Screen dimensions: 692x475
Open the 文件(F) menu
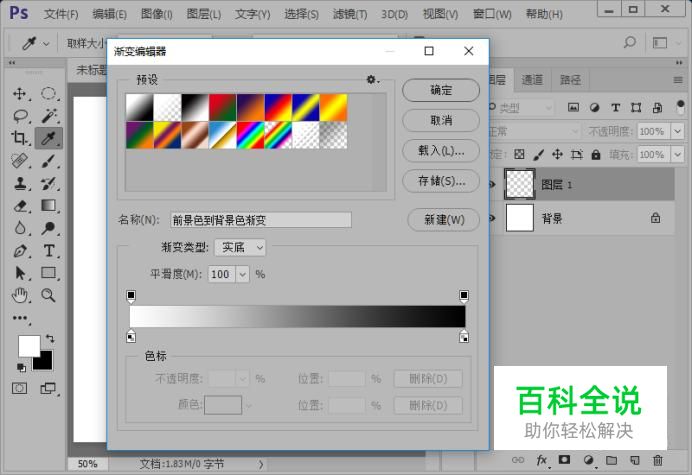pos(61,14)
